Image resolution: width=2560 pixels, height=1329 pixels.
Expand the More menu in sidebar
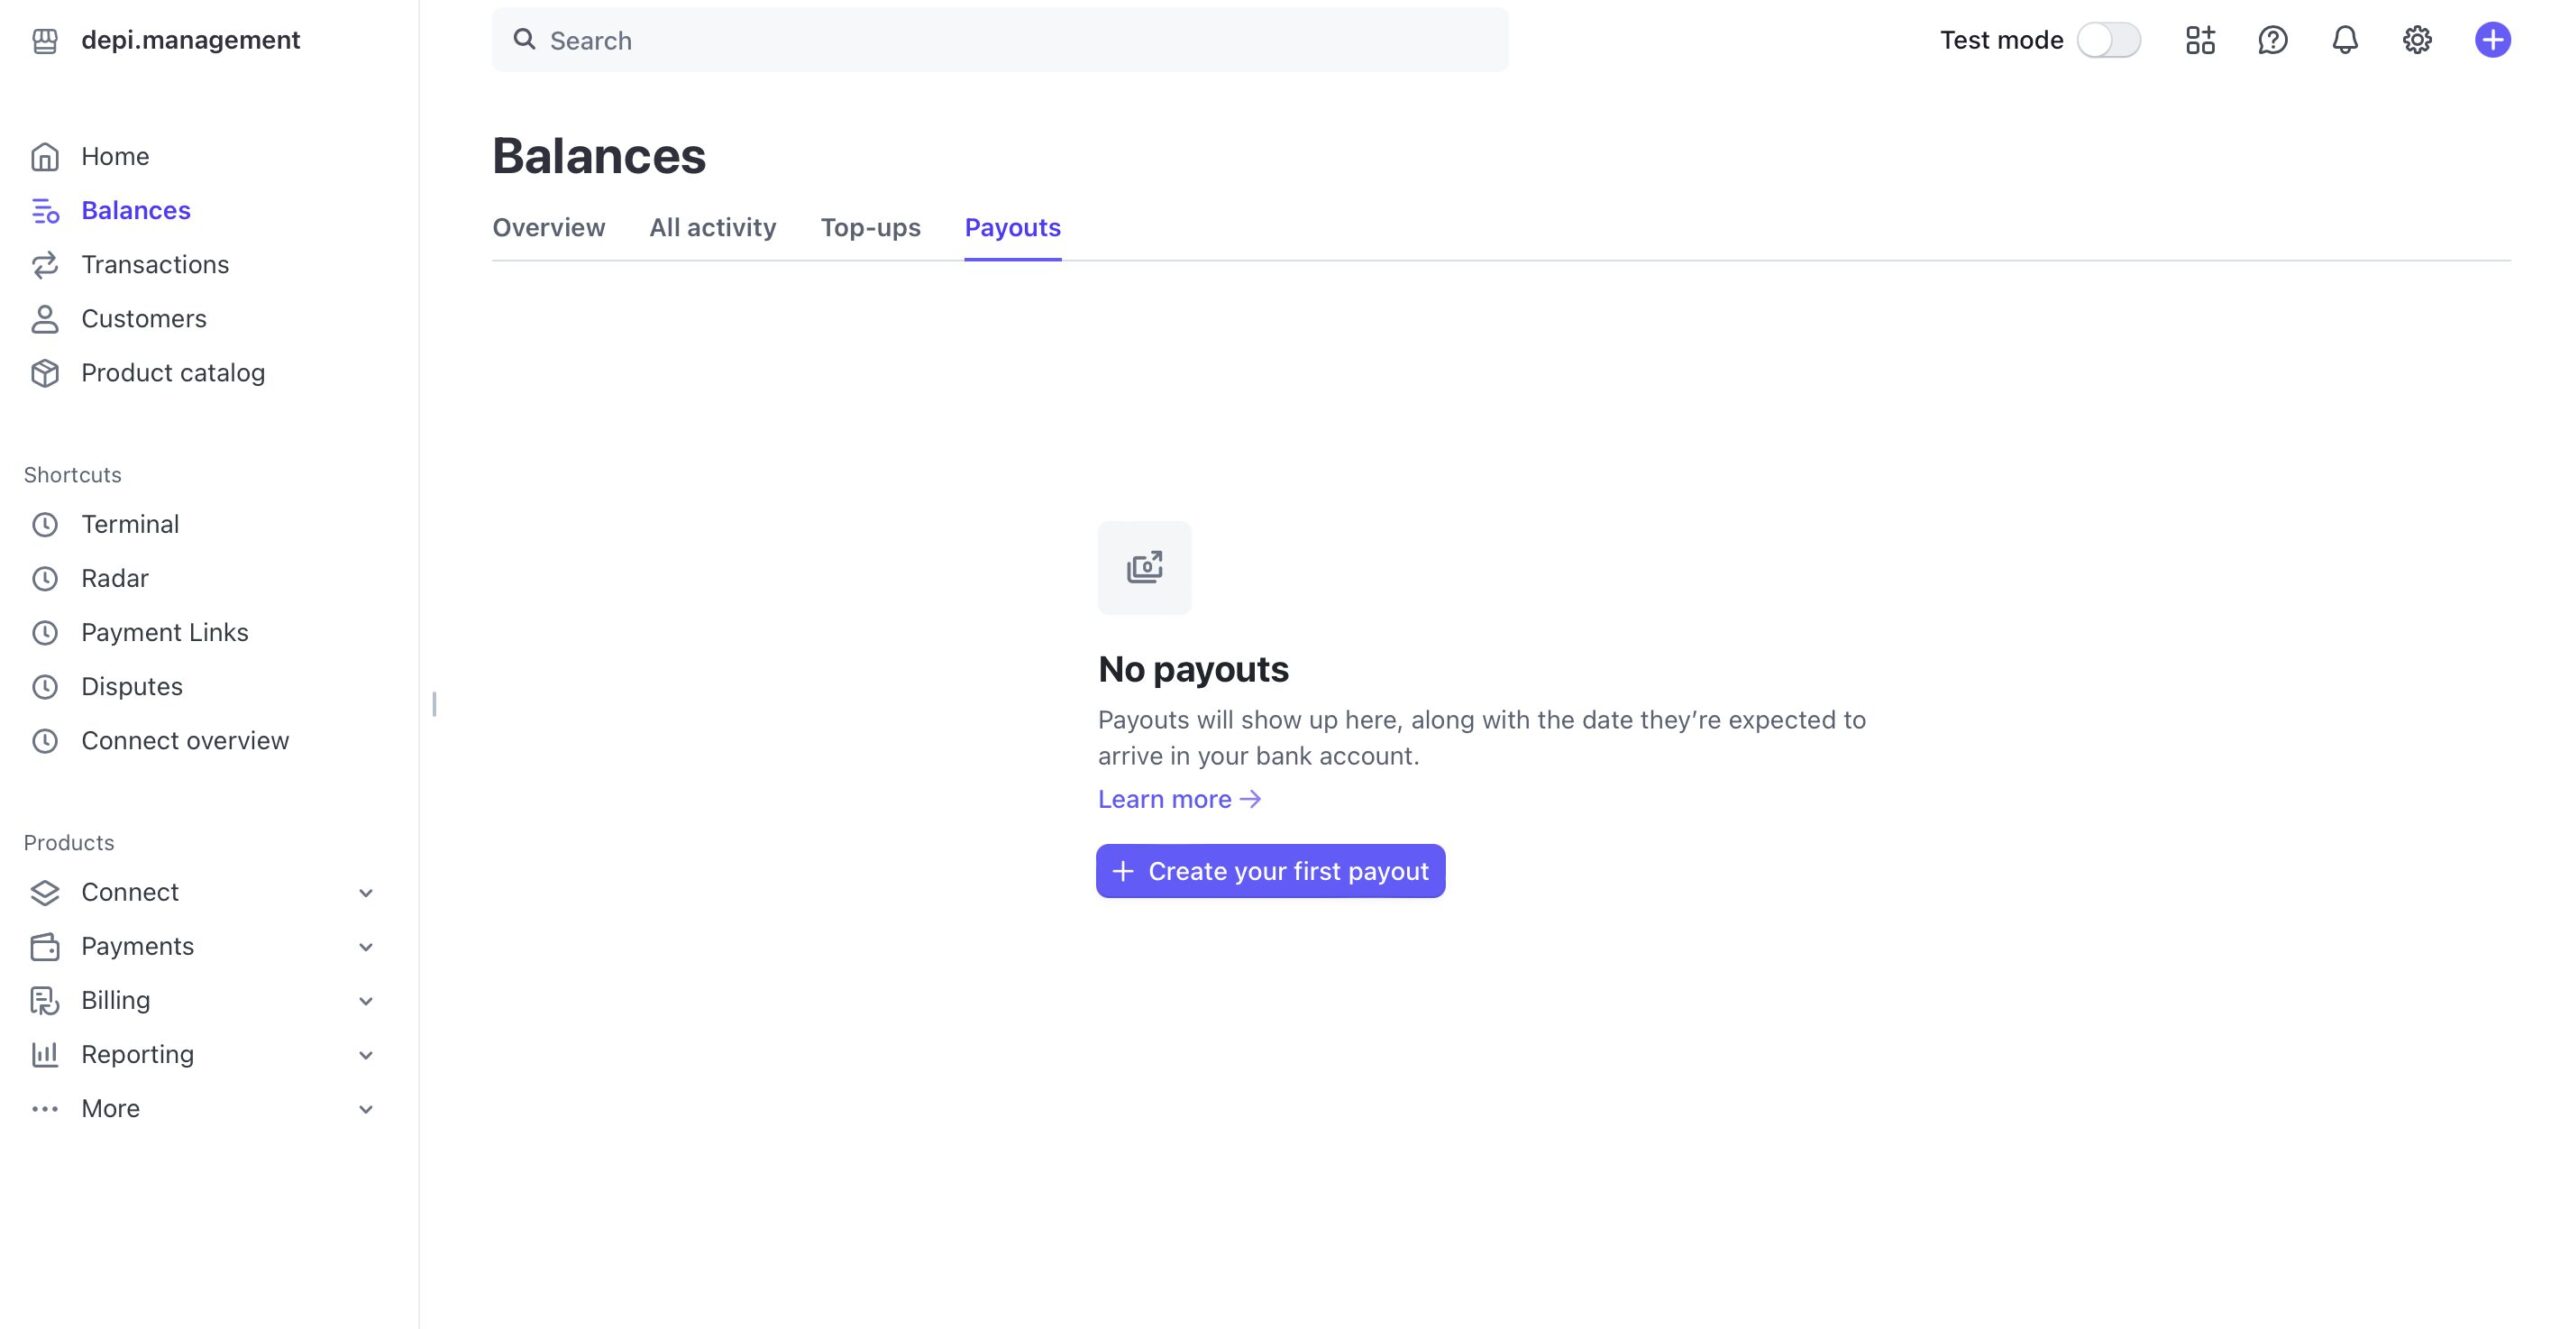pos(202,1108)
